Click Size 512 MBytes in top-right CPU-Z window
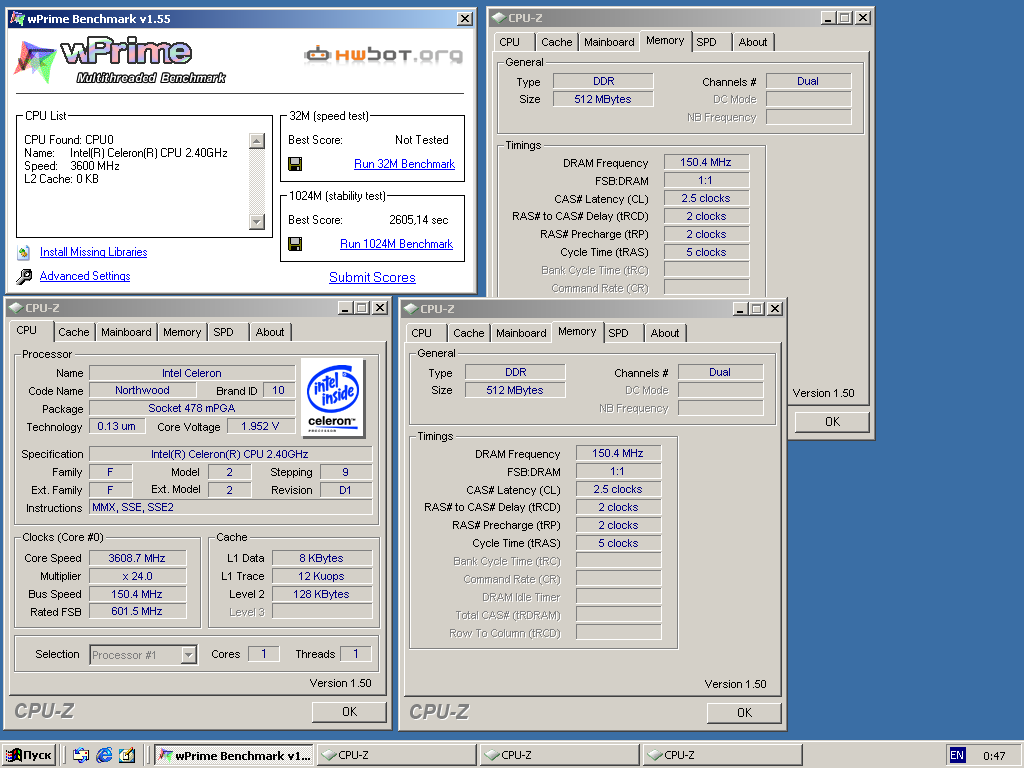Screen dimensions: 1024x768 click(603, 99)
